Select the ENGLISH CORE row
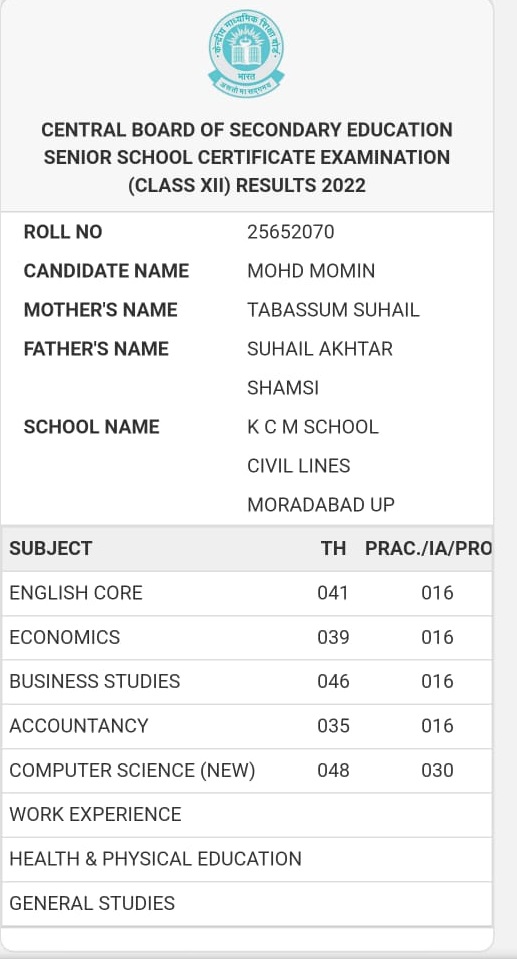This screenshot has height=961, width=517. tap(247, 593)
